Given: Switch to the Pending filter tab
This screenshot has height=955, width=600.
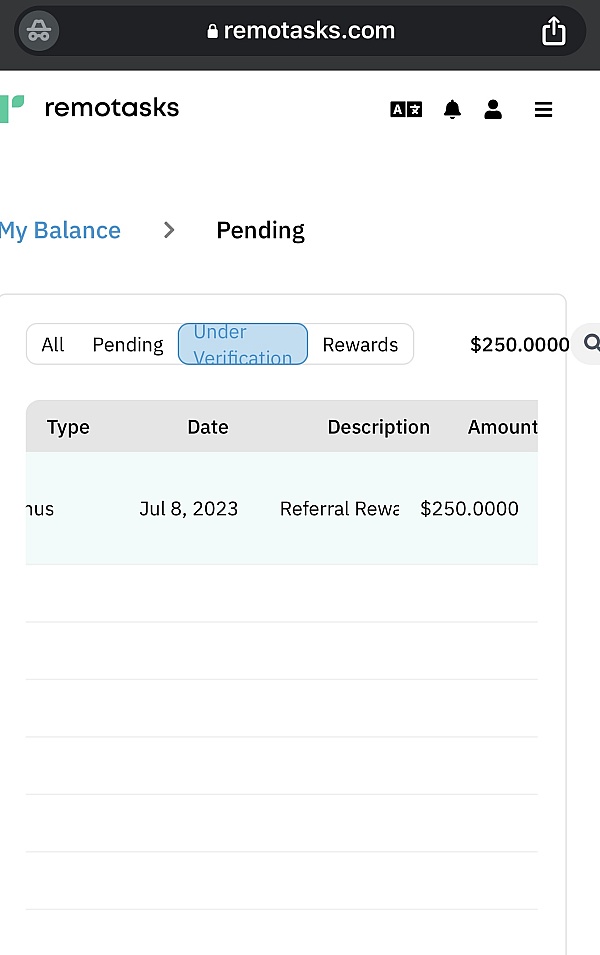Looking at the screenshot, I should tap(128, 345).
